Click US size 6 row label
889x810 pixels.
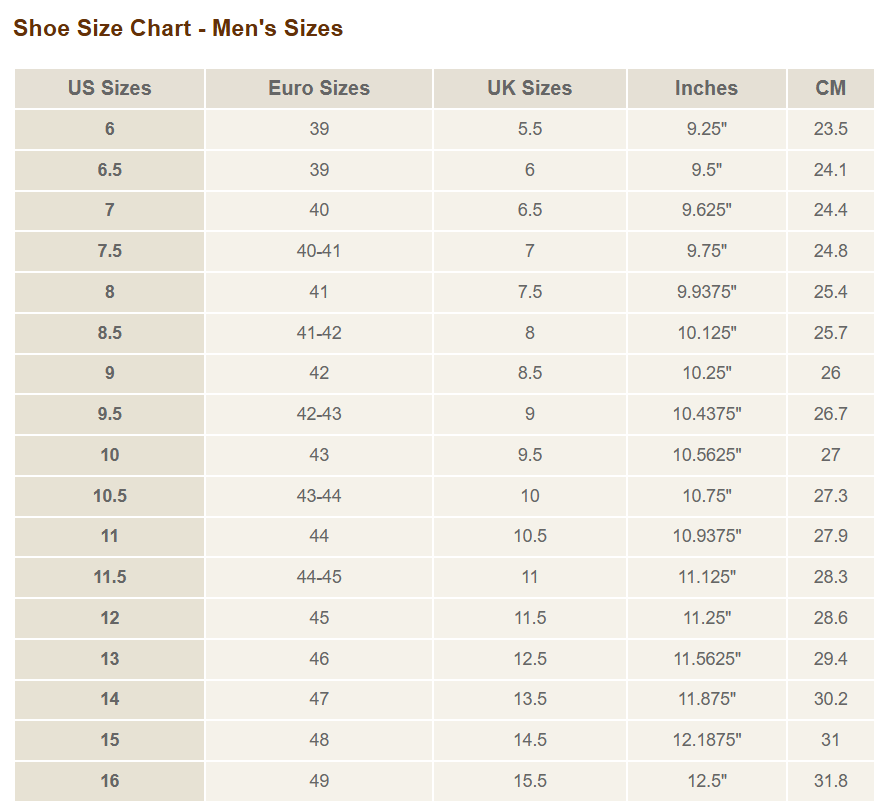pos(110,129)
